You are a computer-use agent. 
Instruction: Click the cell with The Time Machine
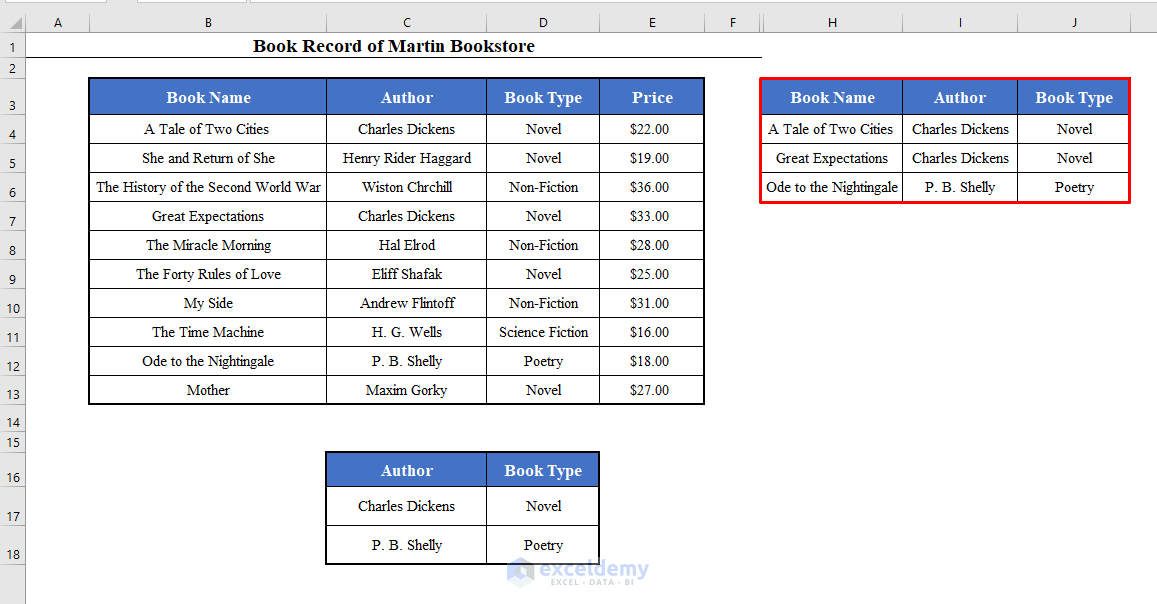click(208, 332)
